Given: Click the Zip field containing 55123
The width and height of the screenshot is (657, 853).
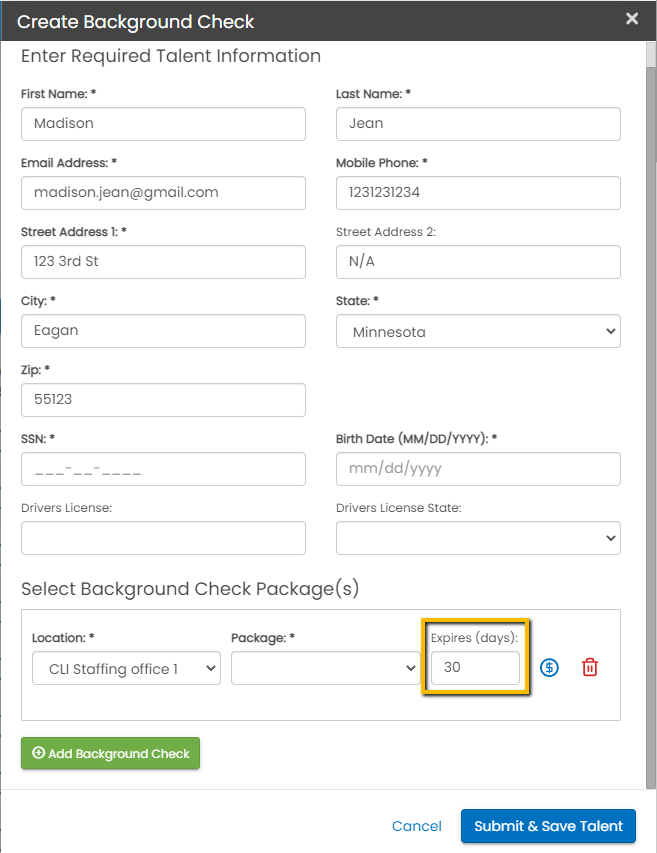Looking at the screenshot, I should point(163,400).
